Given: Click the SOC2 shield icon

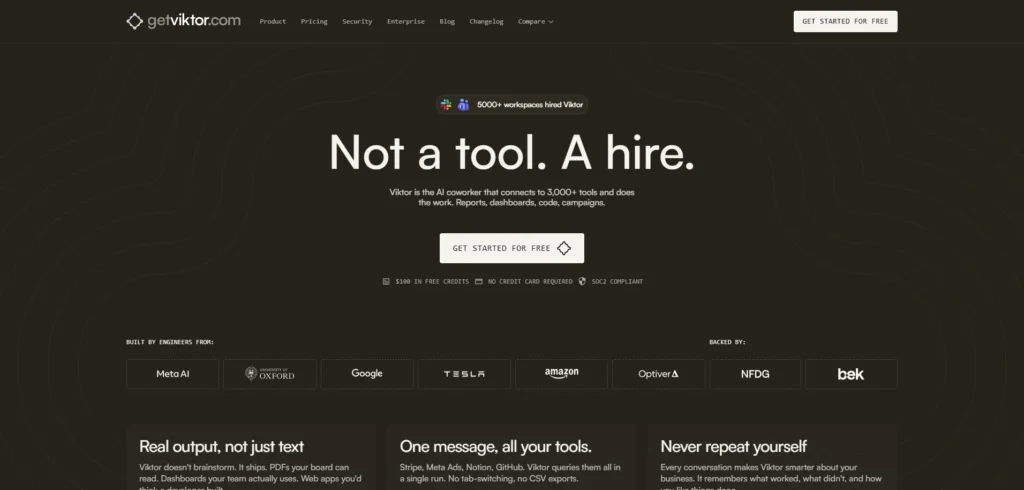Looking at the screenshot, I should (582, 282).
